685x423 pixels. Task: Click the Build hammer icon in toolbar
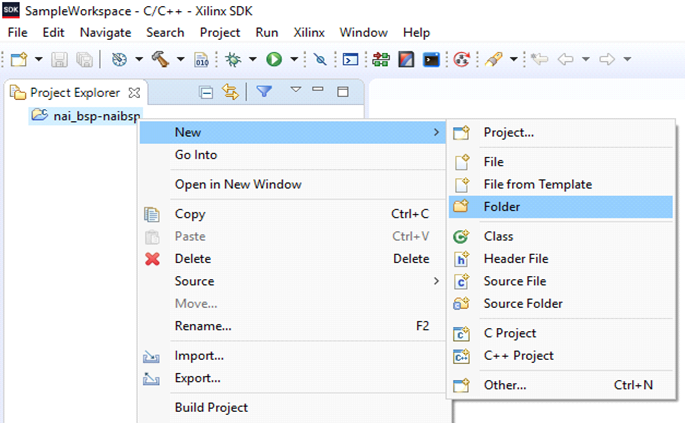pos(160,59)
